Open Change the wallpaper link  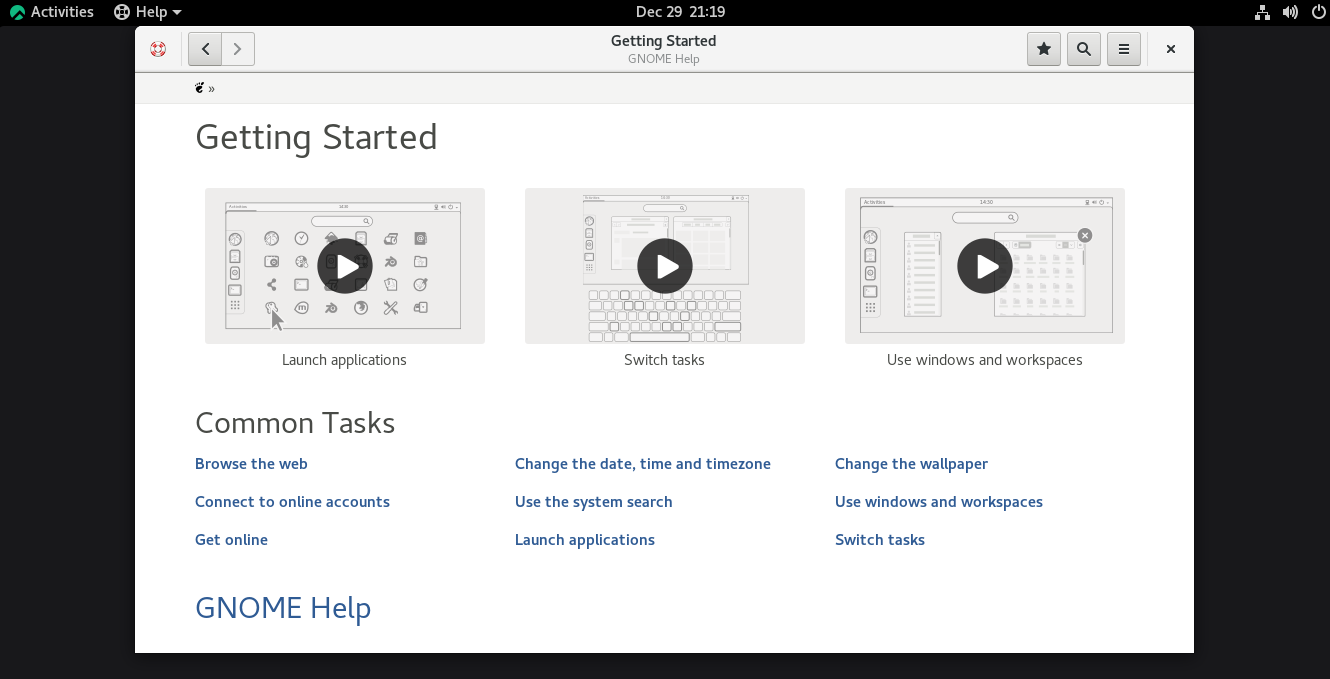(x=911, y=464)
